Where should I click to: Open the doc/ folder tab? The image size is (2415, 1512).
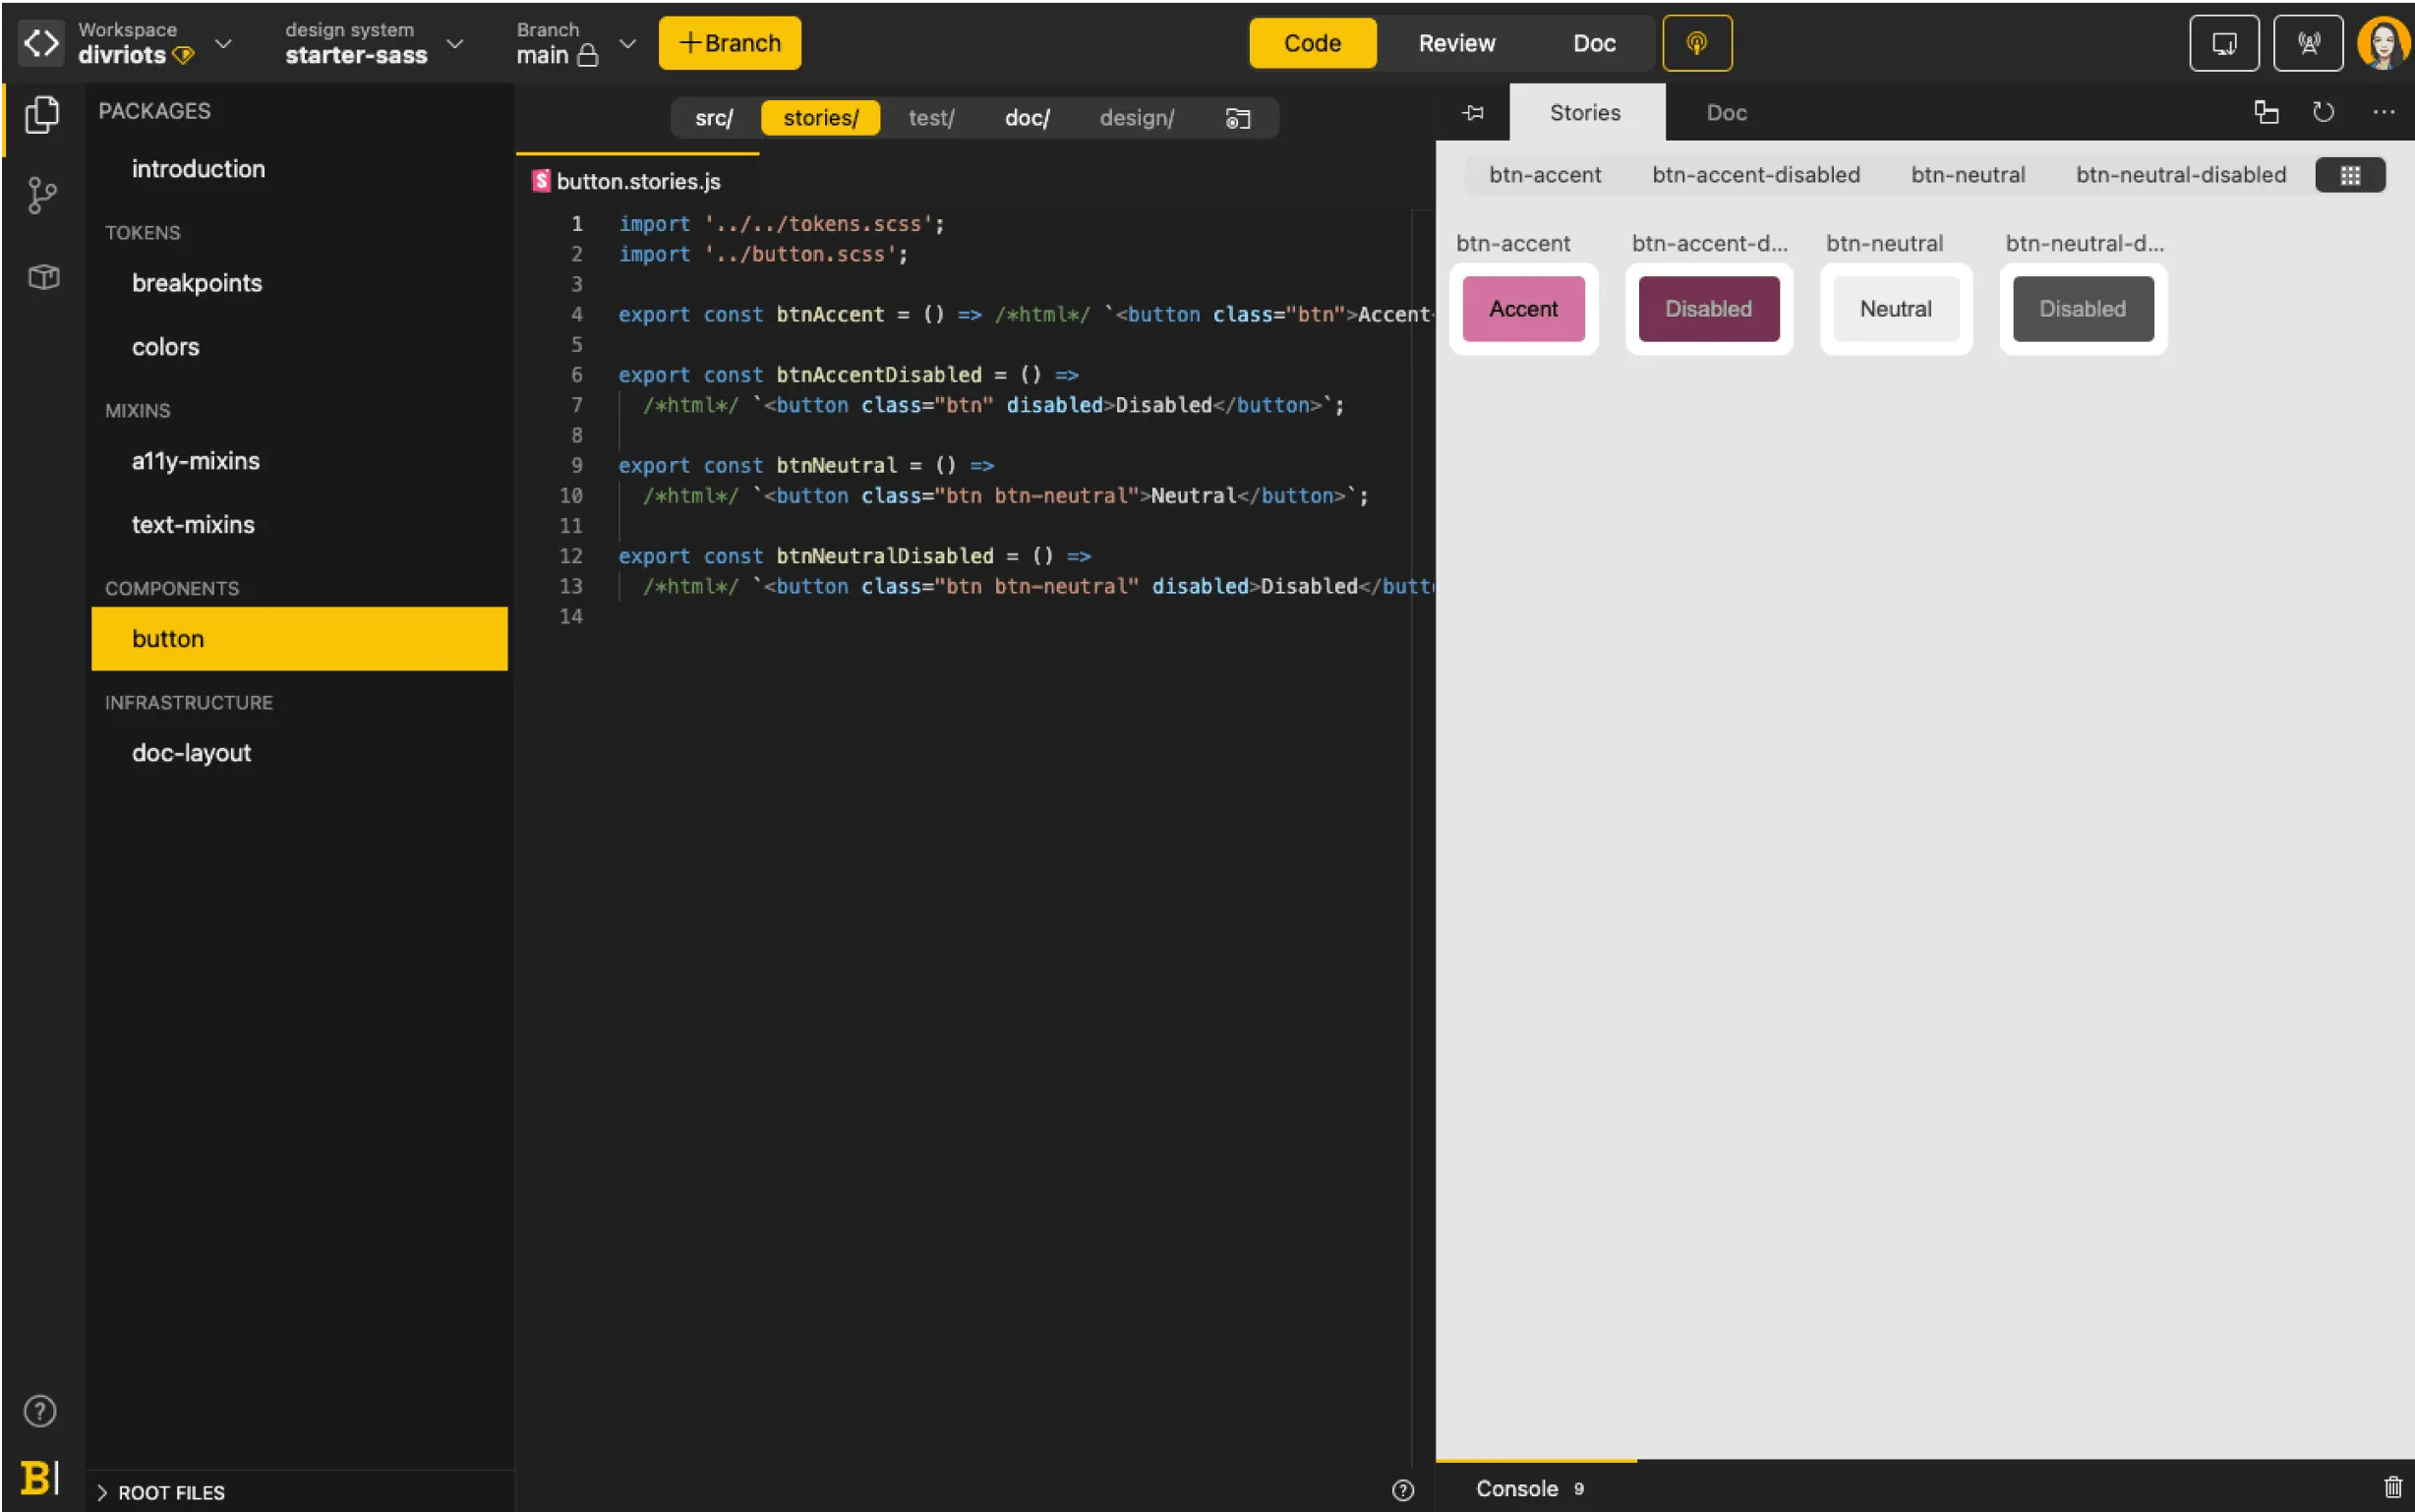point(1027,118)
